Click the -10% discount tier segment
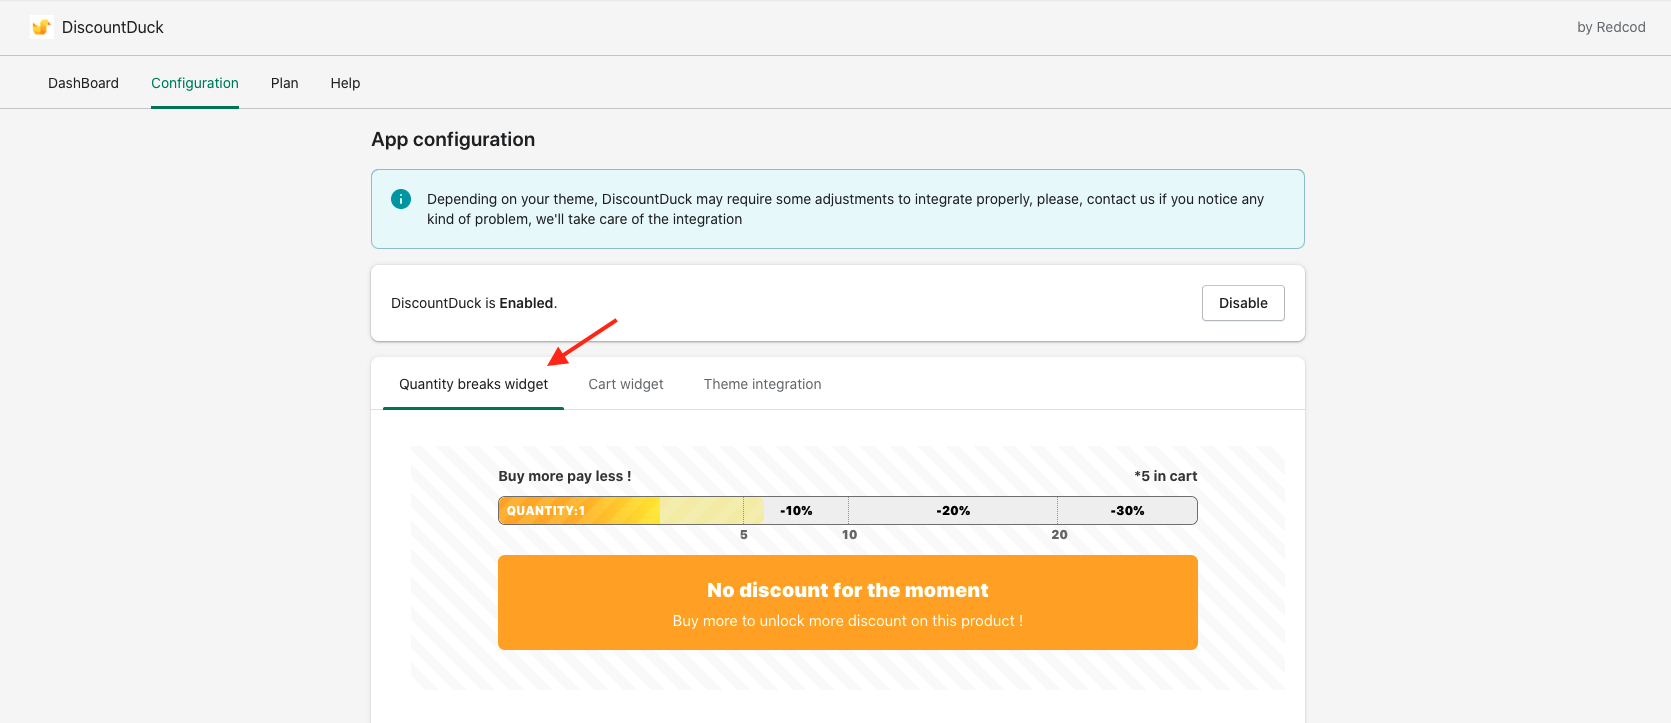This screenshot has height=723, width=1671. coord(797,511)
